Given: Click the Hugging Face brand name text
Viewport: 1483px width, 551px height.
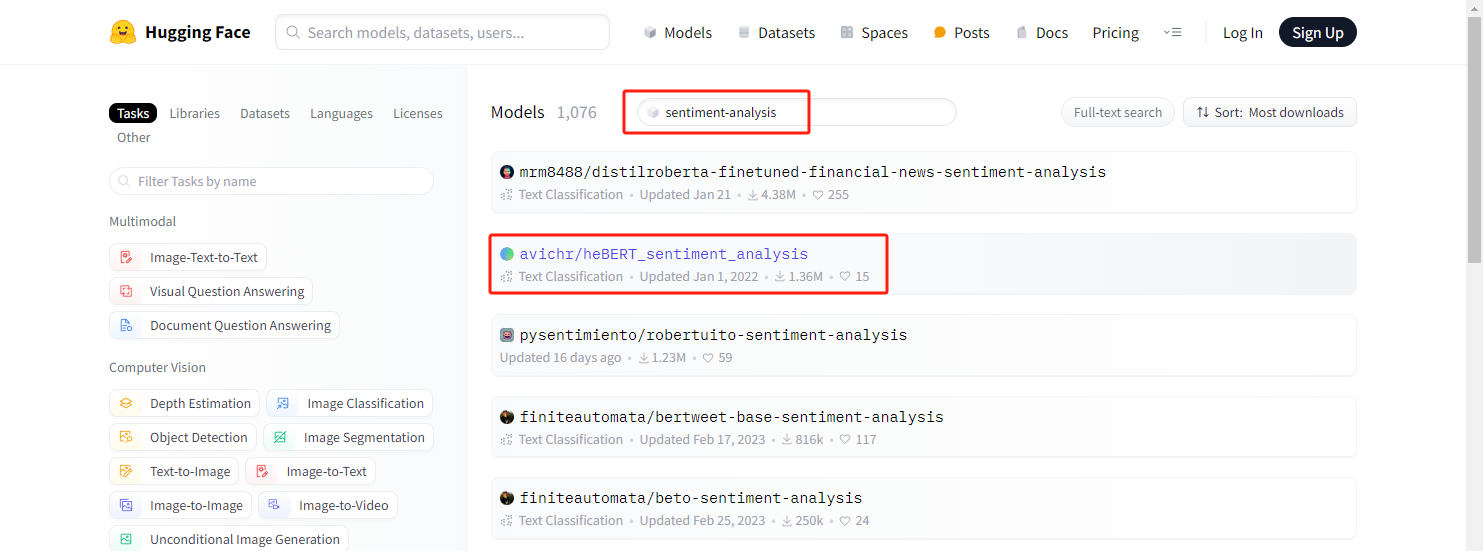Looking at the screenshot, I should coord(198,32).
